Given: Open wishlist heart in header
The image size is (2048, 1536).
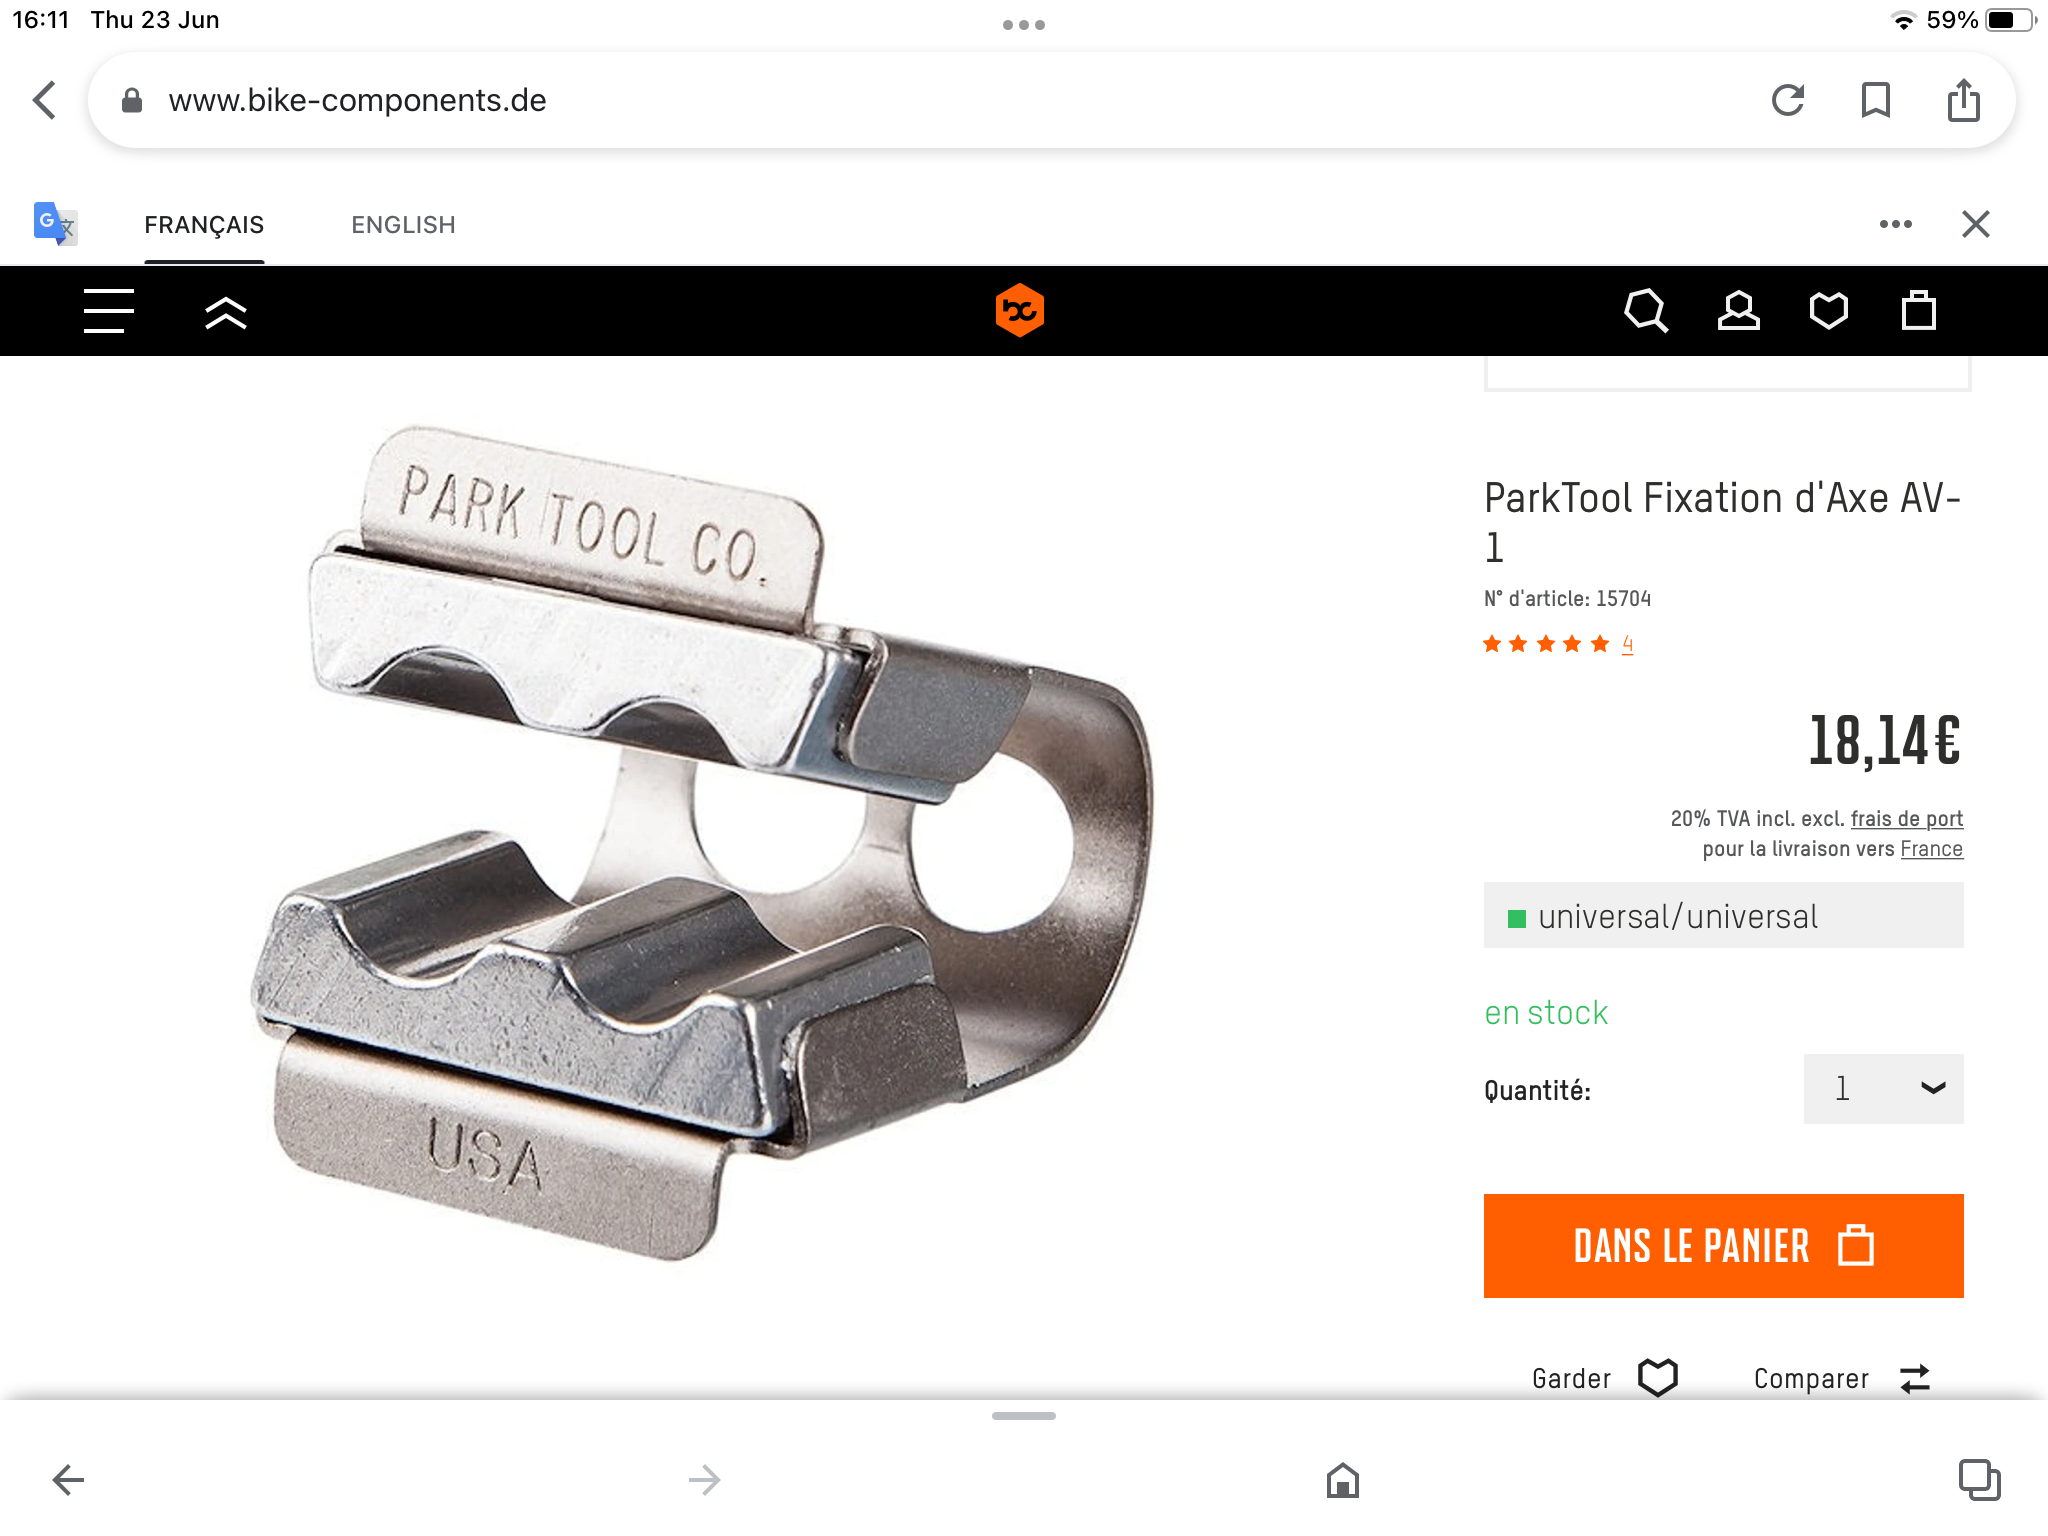Looking at the screenshot, I should point(1829,311).
